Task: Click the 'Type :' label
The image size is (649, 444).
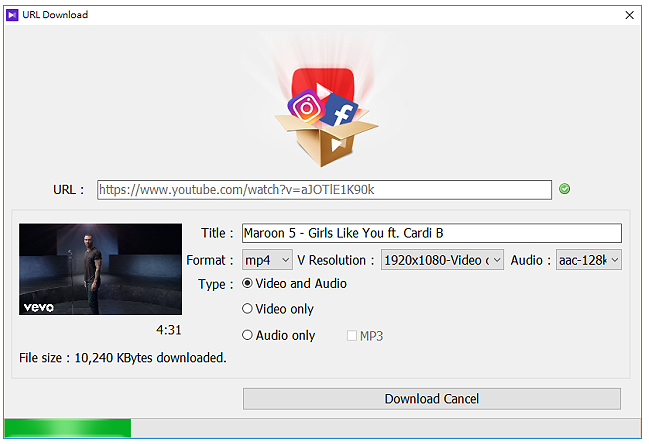Action: (217, 286)
